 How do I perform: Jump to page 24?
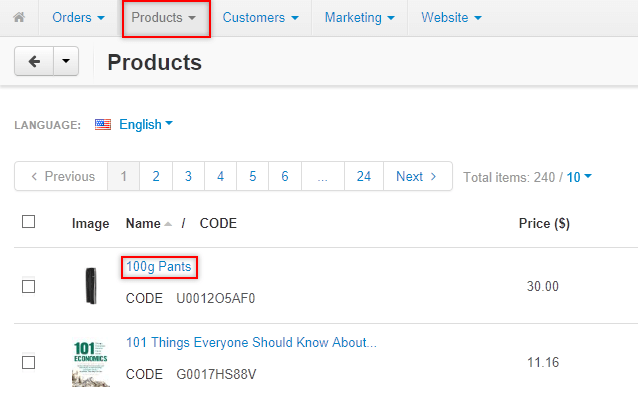(364, 177)
